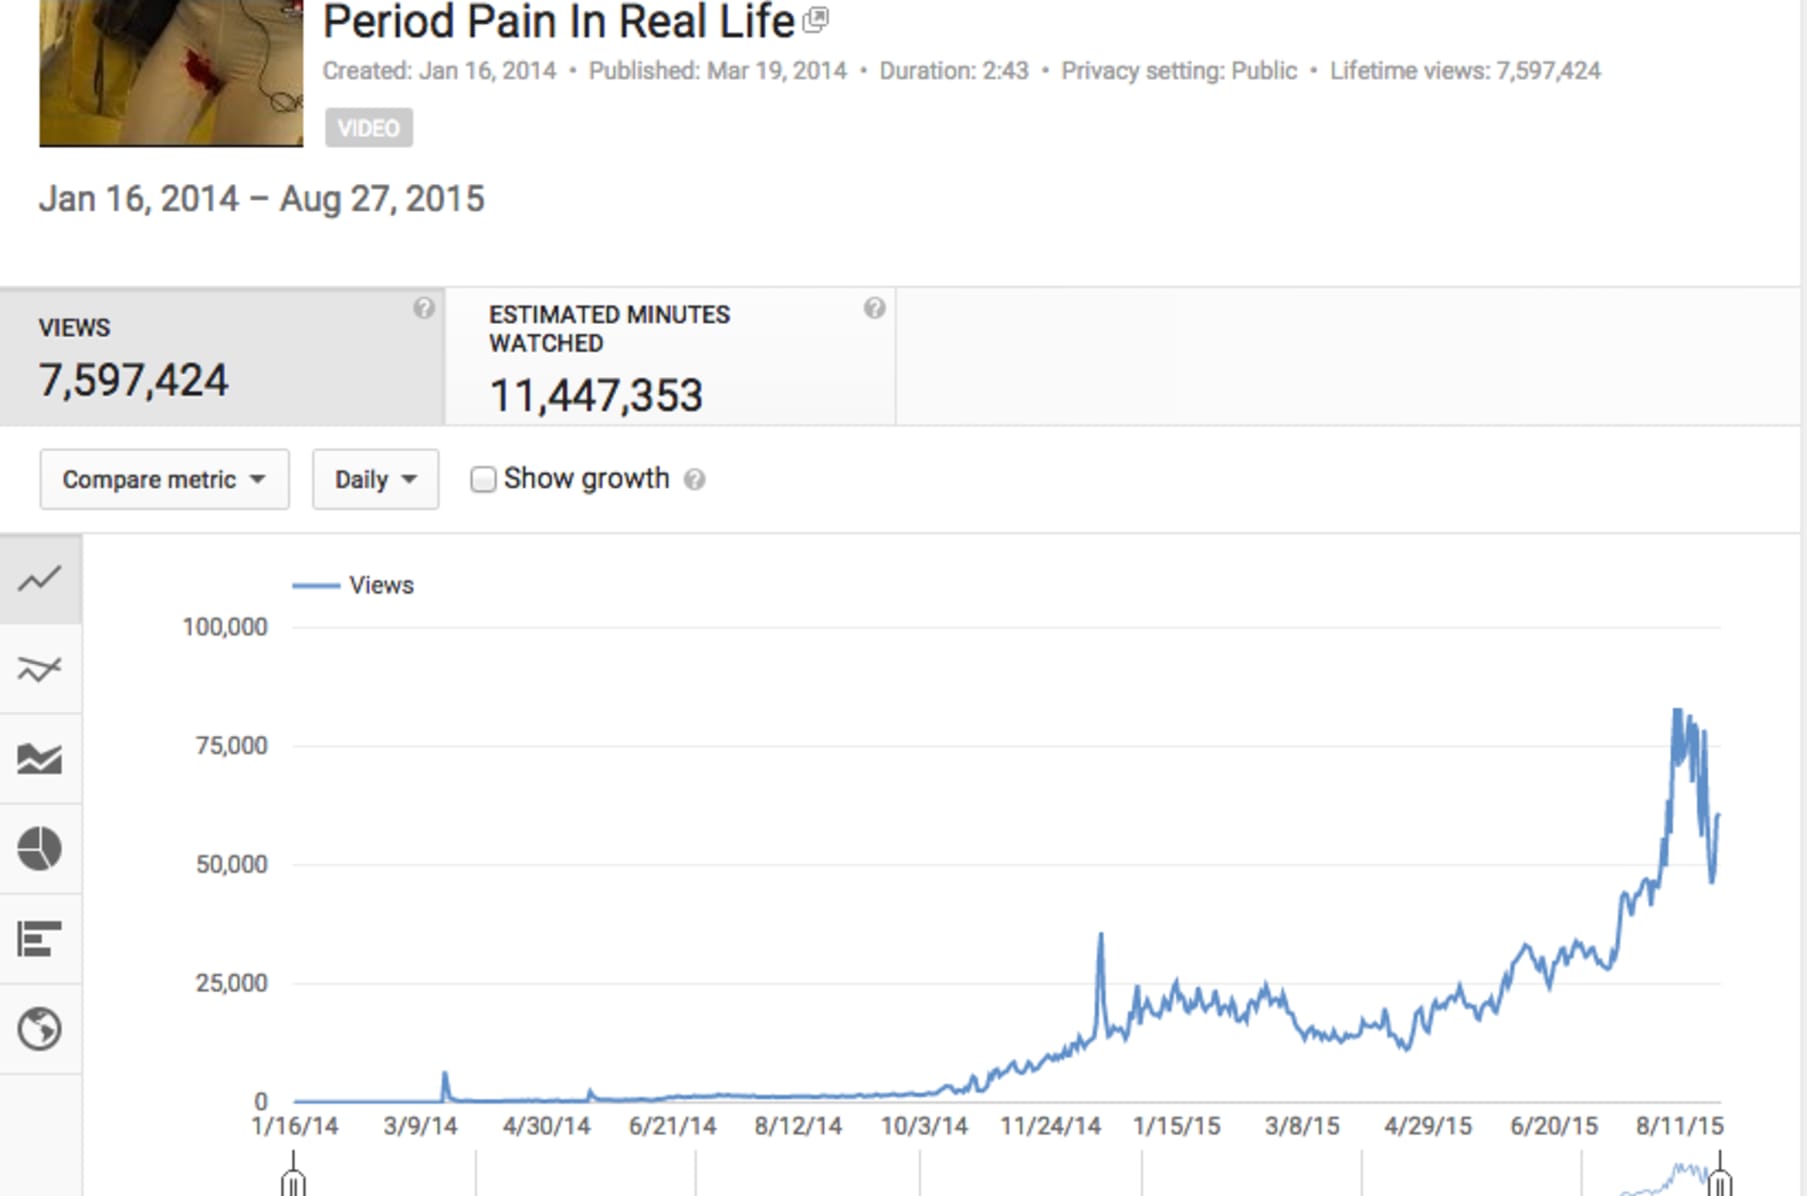Select the line chart view icon
Viewport: 1807px width, 1196px height.
40,579
